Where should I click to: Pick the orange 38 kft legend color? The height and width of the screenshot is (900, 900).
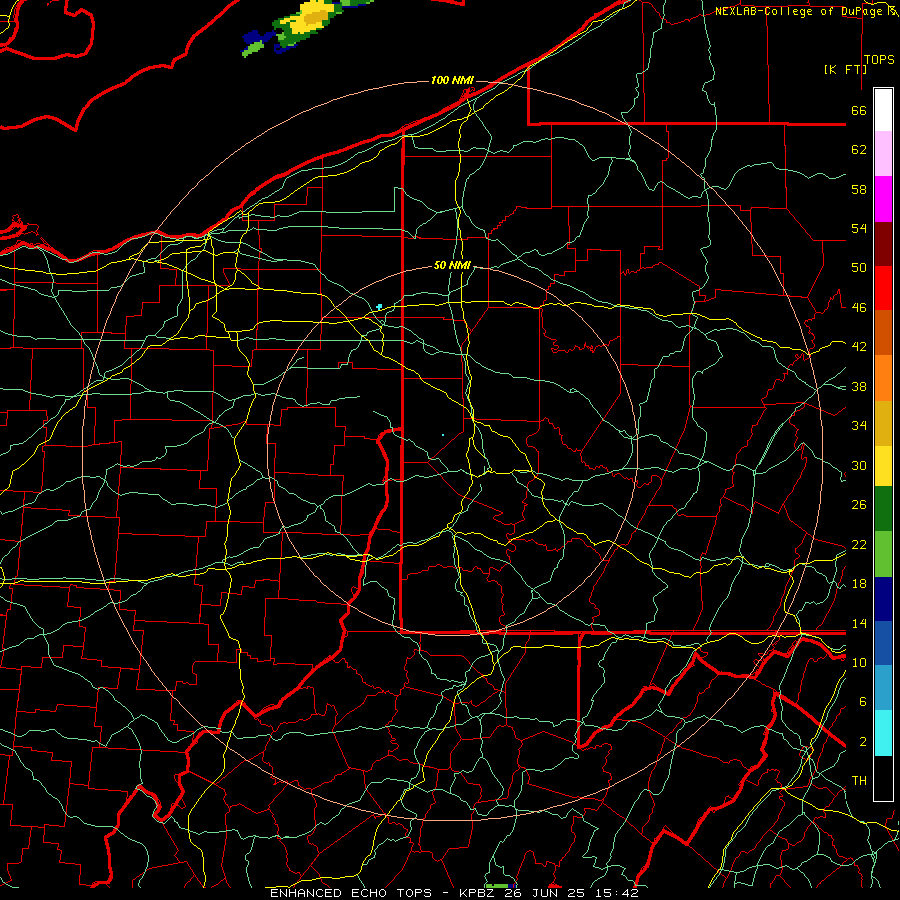pyautogui.click(x=883, y=378)
